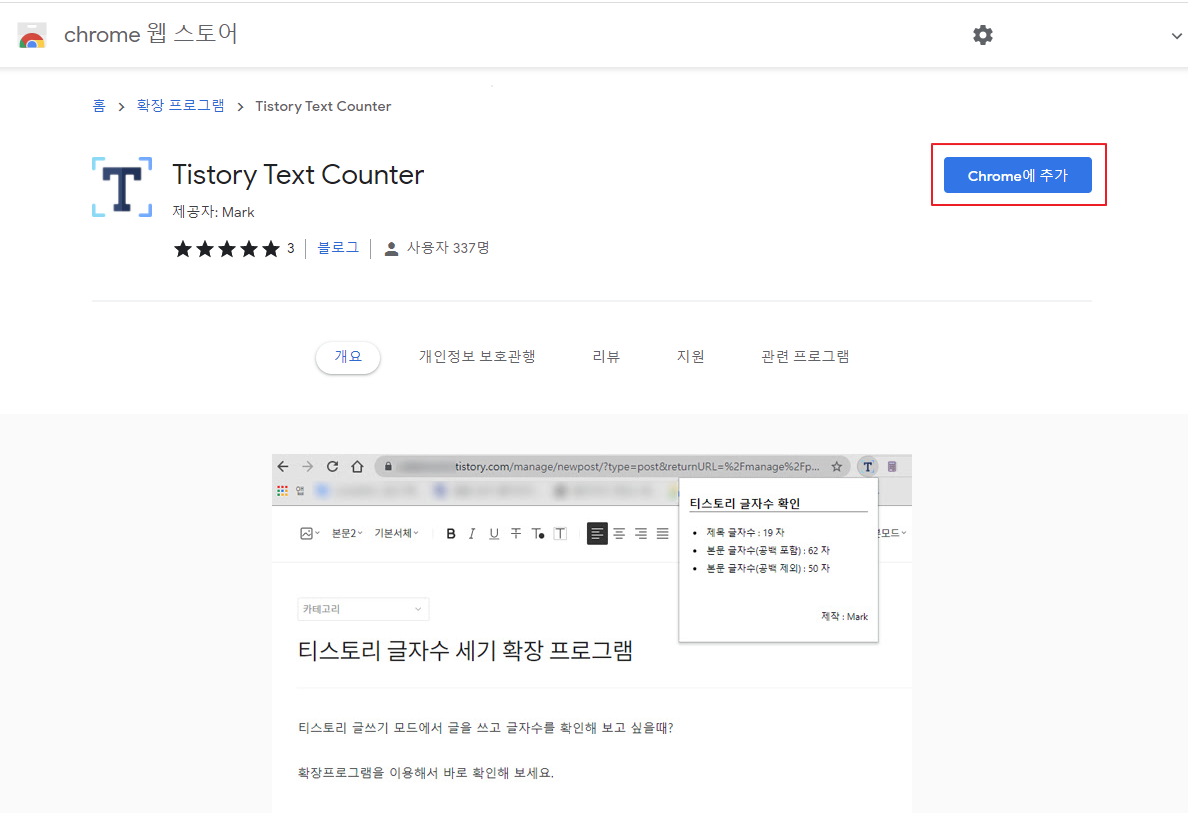Click the justify alignment icon
Viewport: 1188px width, 813px height.
(662, 533)
